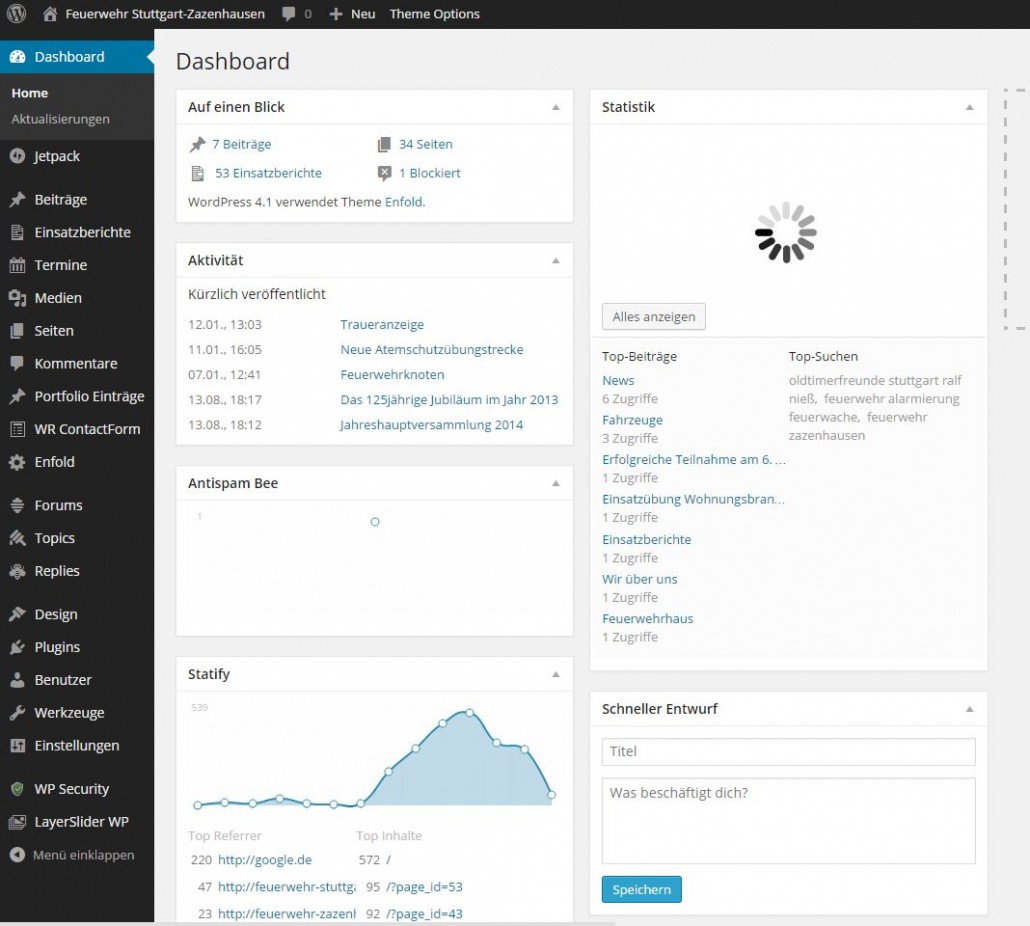Open Theme Options in the admin bar
This screenshot has width=1030, height=926.
click(434, 14)
